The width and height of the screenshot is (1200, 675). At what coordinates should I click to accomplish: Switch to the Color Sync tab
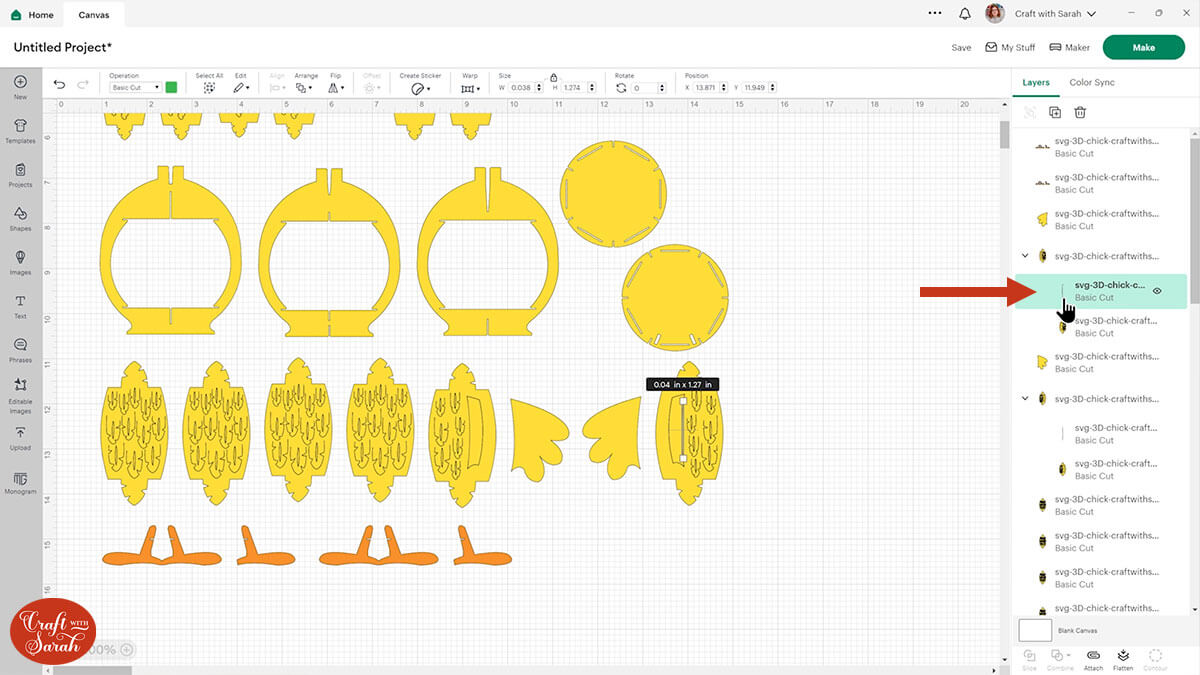1091,82
